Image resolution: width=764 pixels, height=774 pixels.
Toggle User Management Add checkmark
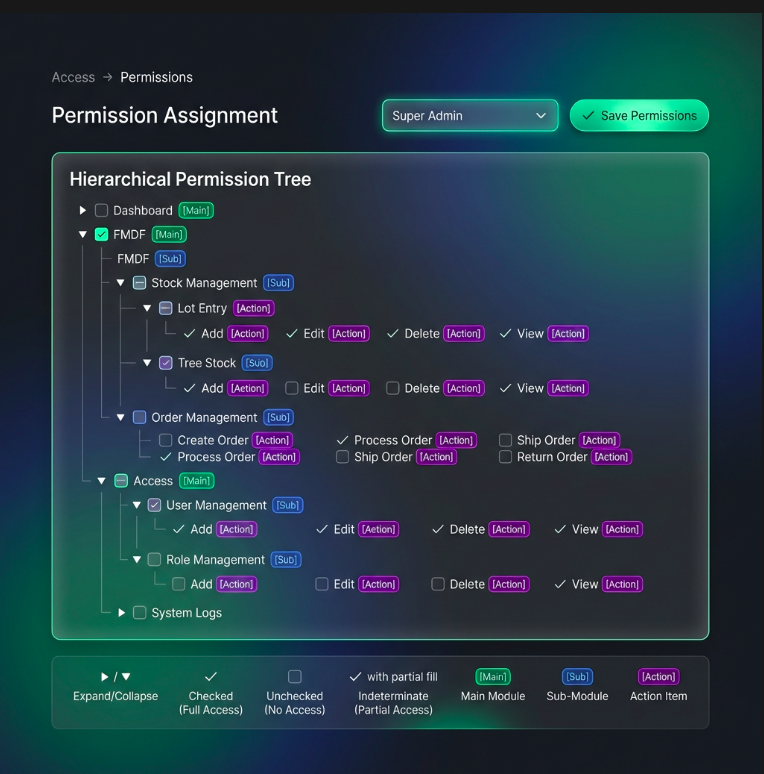179,530
